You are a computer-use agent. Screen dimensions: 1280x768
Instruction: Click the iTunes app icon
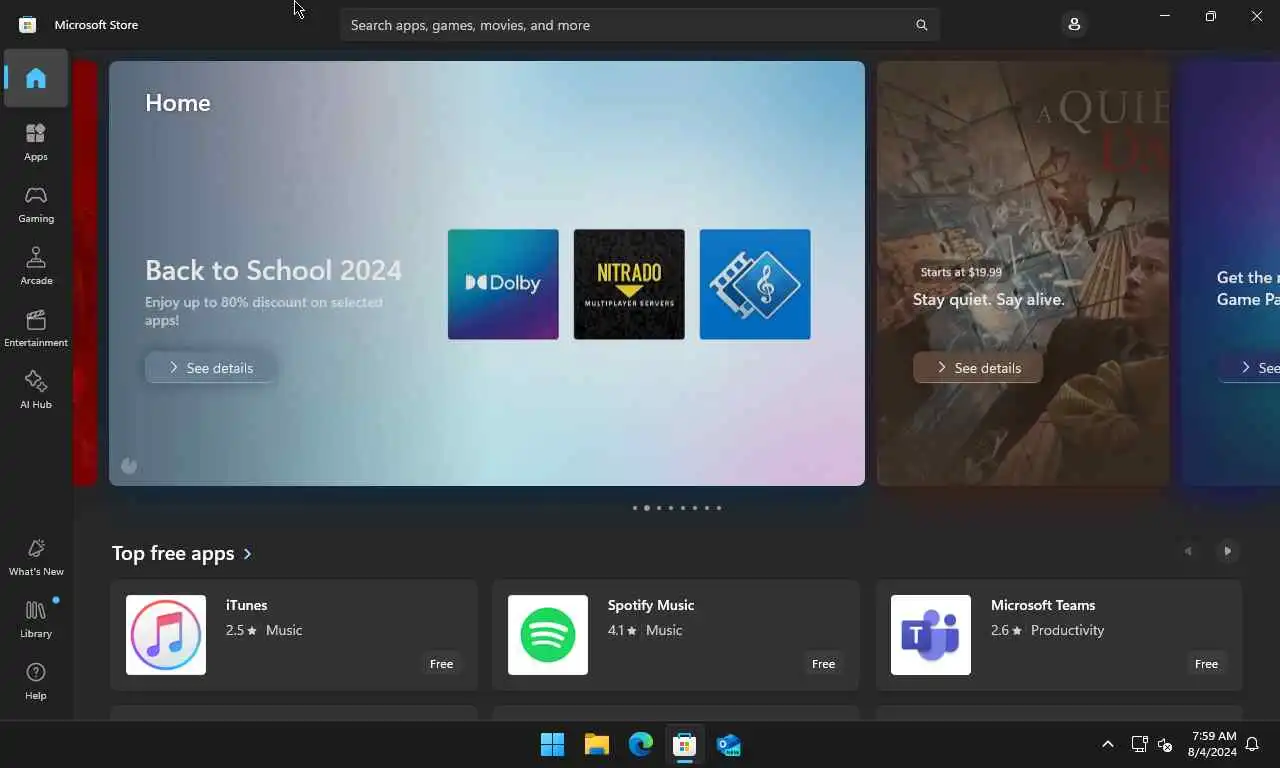166,635
